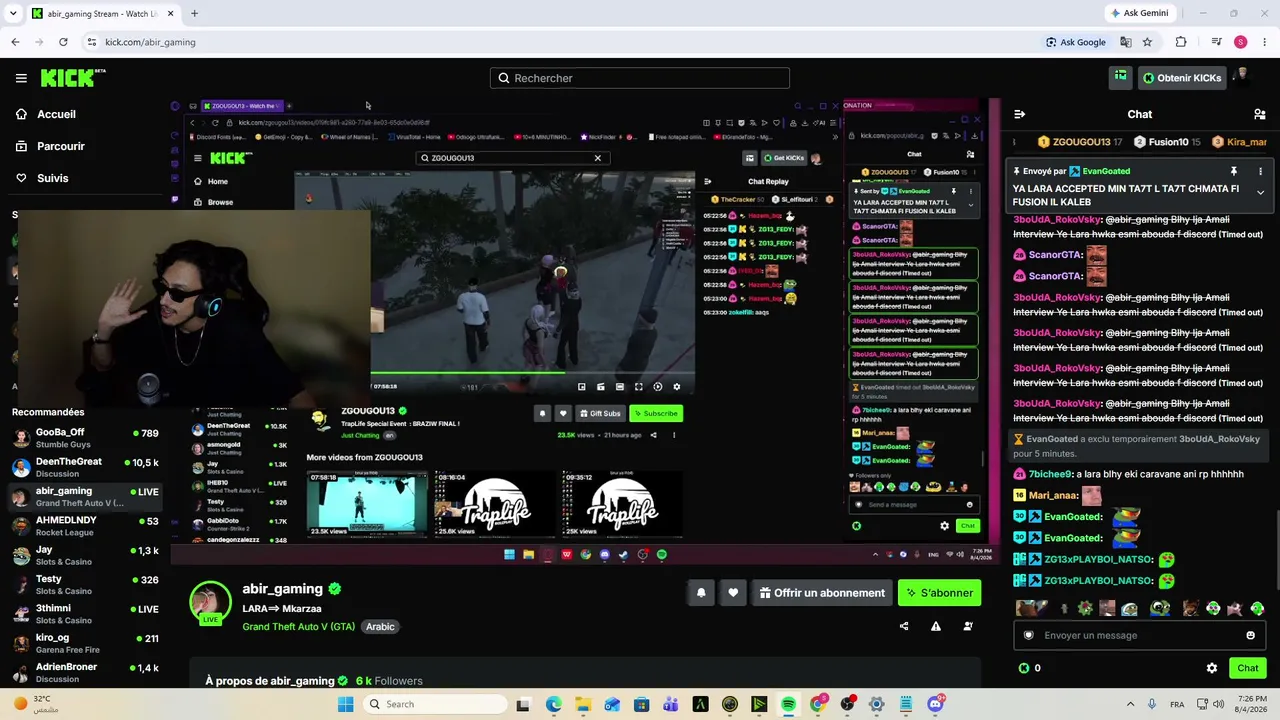This screenshot has width=1280, height=720.
Task: Click the Rechercher search field
Action: [640, 78]
